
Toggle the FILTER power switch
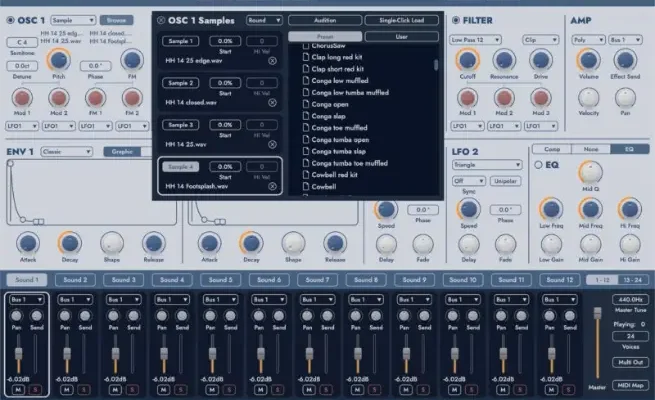click(456, 20)
